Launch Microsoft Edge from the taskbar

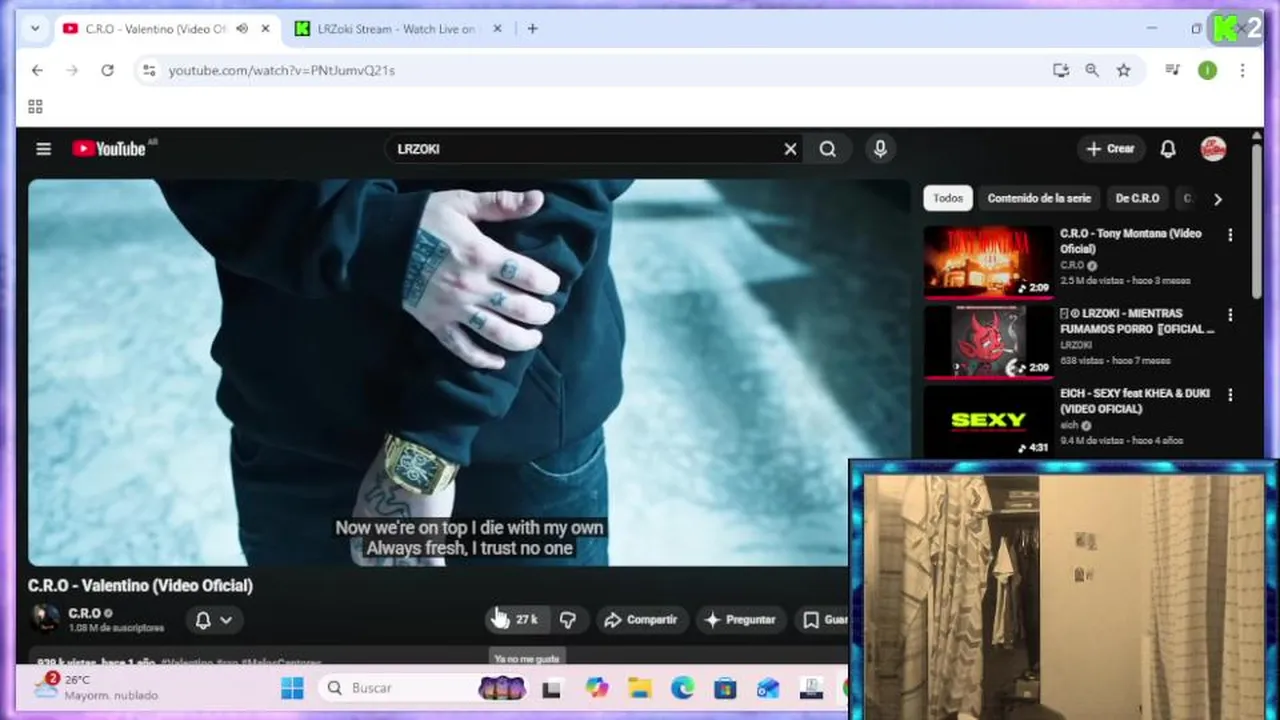(x=682, y=688)
